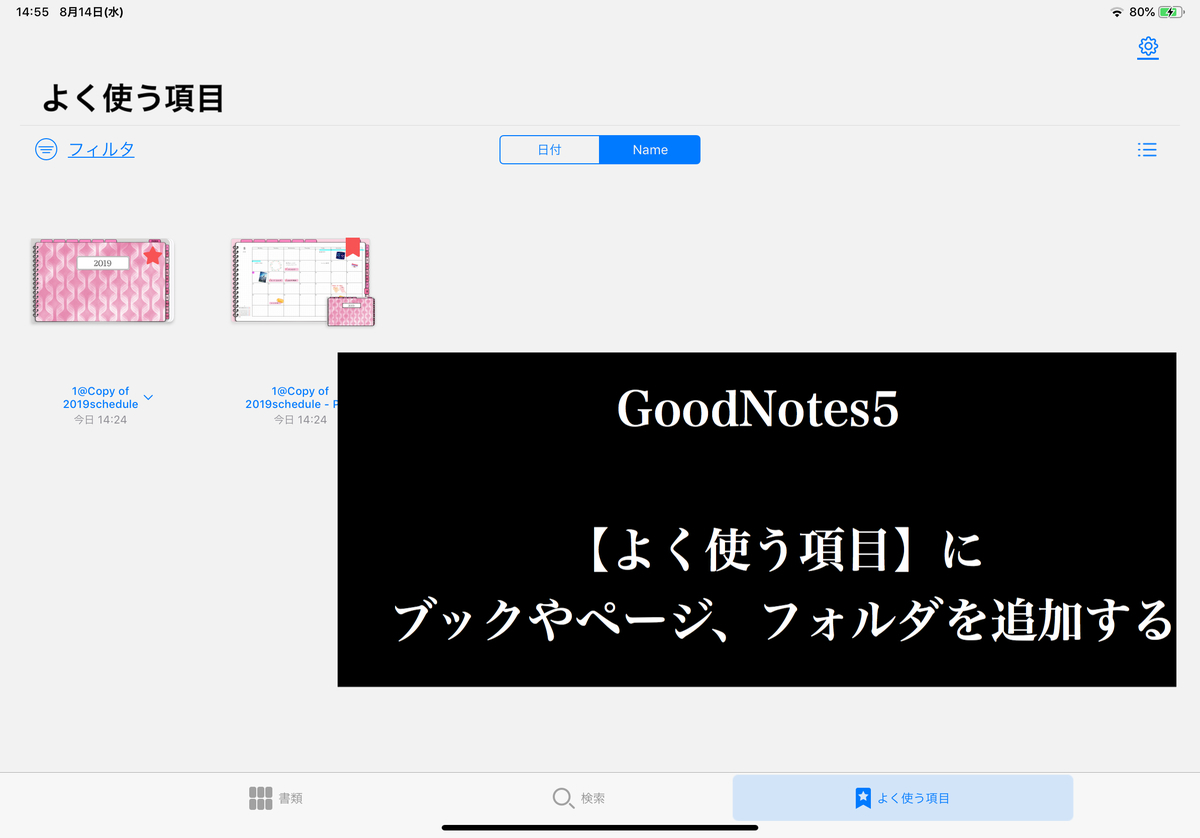This screenshot has height=838, width=1200.
Task: Click title '1@Copy of 2019schedule' under first notebook
Action: [x=100, y=398]
